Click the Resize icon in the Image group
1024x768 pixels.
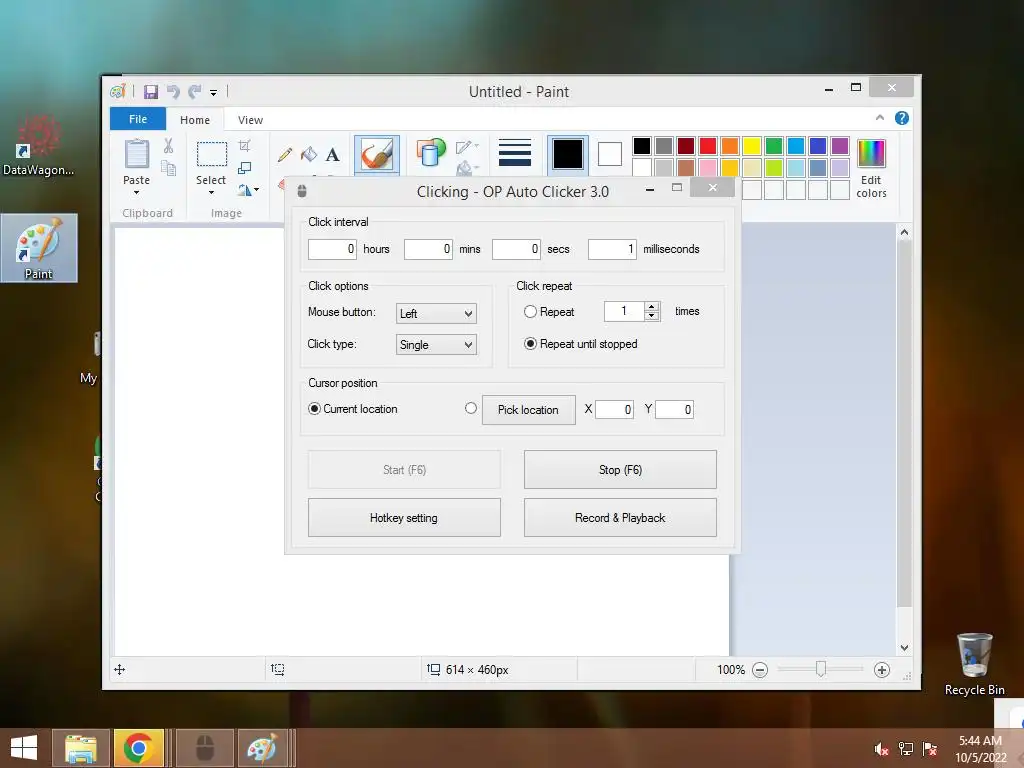(245, 168)
